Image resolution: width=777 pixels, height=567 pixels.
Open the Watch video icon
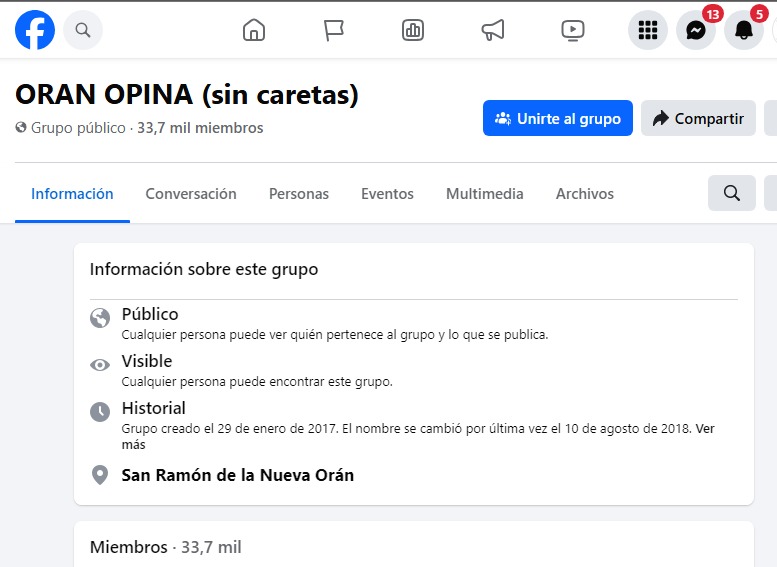[572, 30]
